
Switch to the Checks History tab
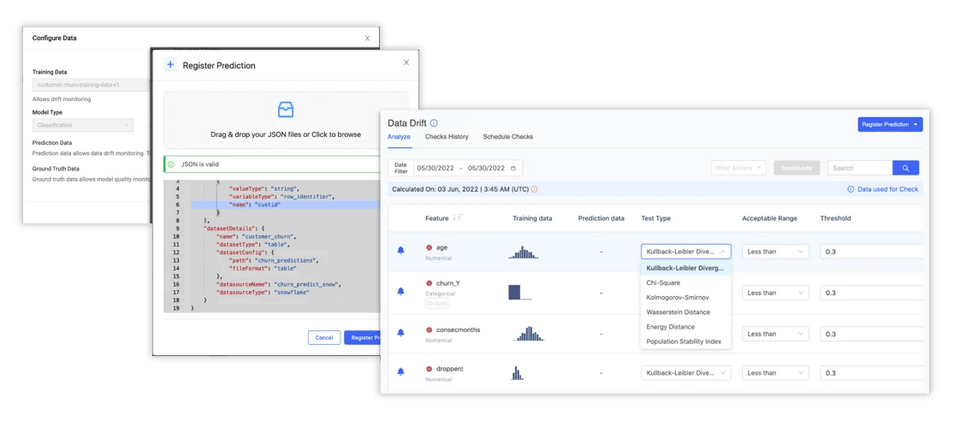pos(447,137)
